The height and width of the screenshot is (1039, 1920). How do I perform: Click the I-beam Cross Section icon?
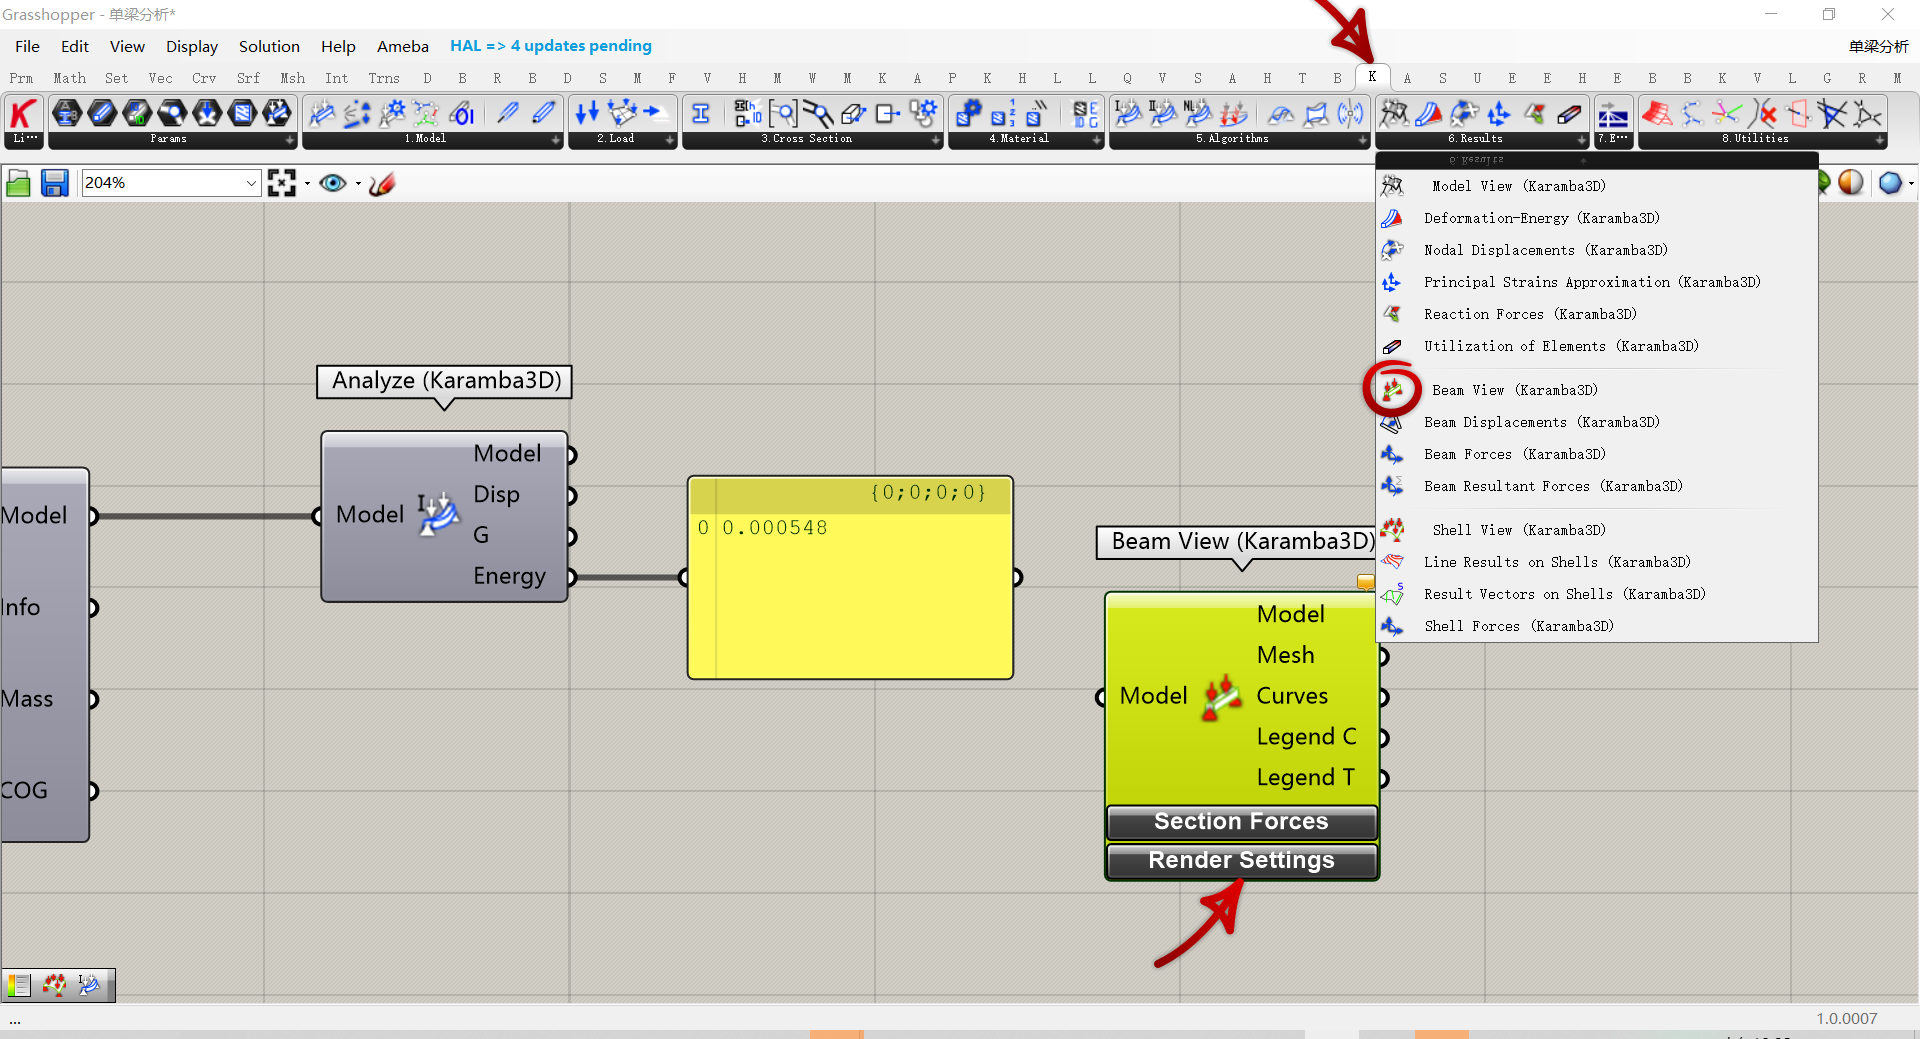coord(701,113)
